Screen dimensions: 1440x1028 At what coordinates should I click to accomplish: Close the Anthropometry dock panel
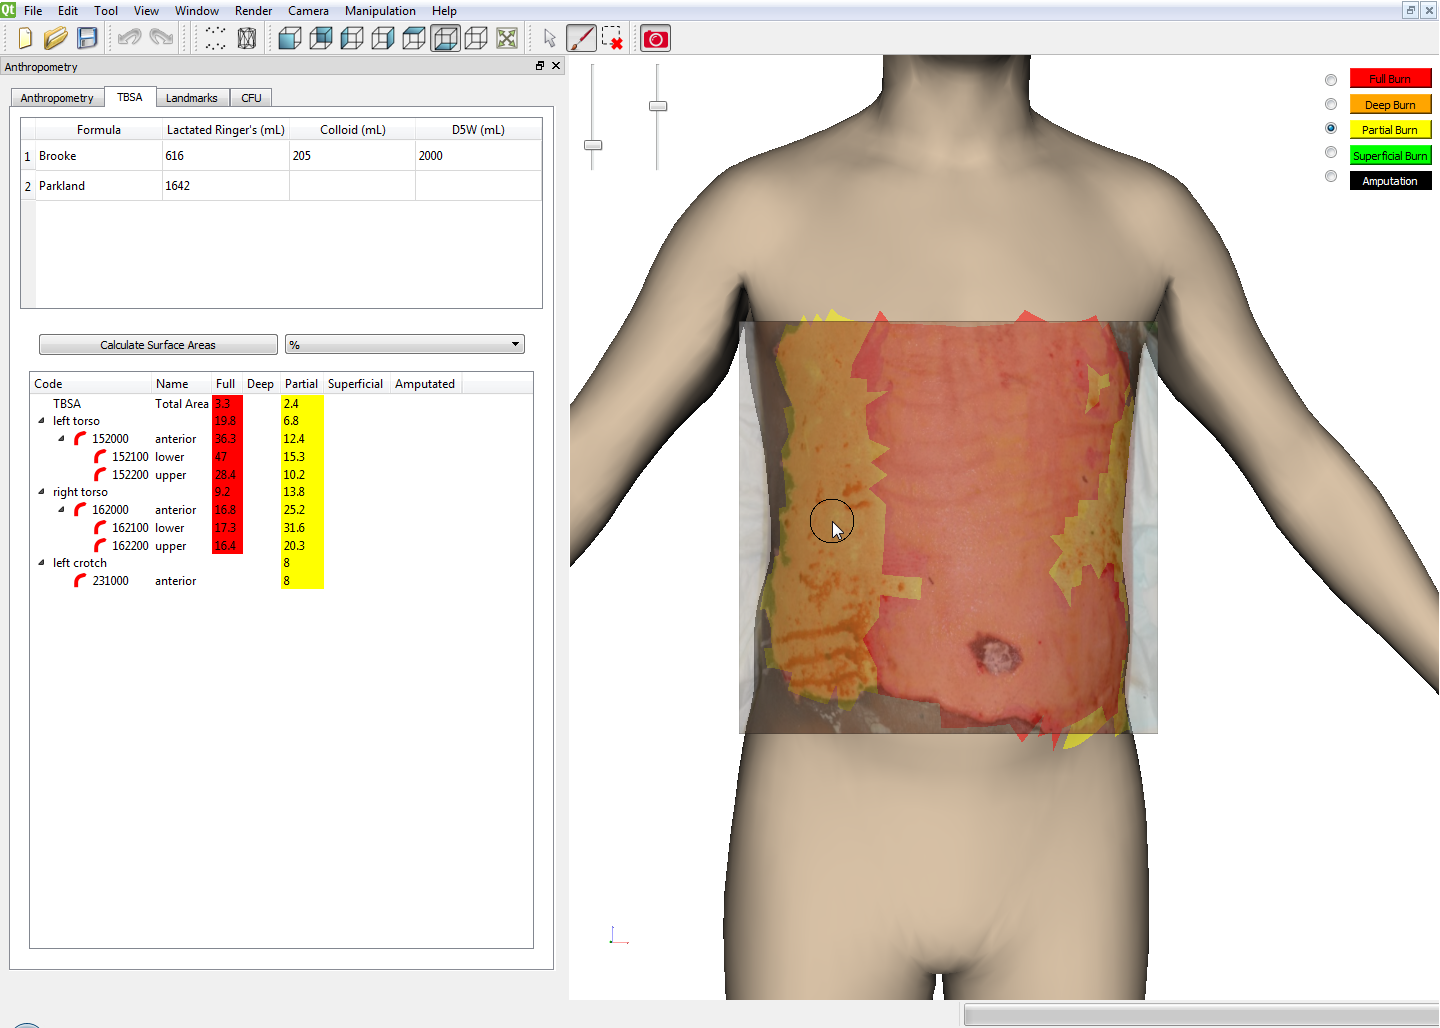556,66
